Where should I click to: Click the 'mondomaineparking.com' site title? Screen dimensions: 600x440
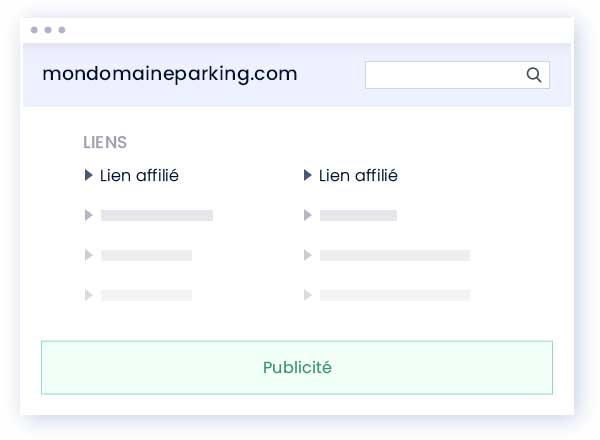click(x=170, y=74)
